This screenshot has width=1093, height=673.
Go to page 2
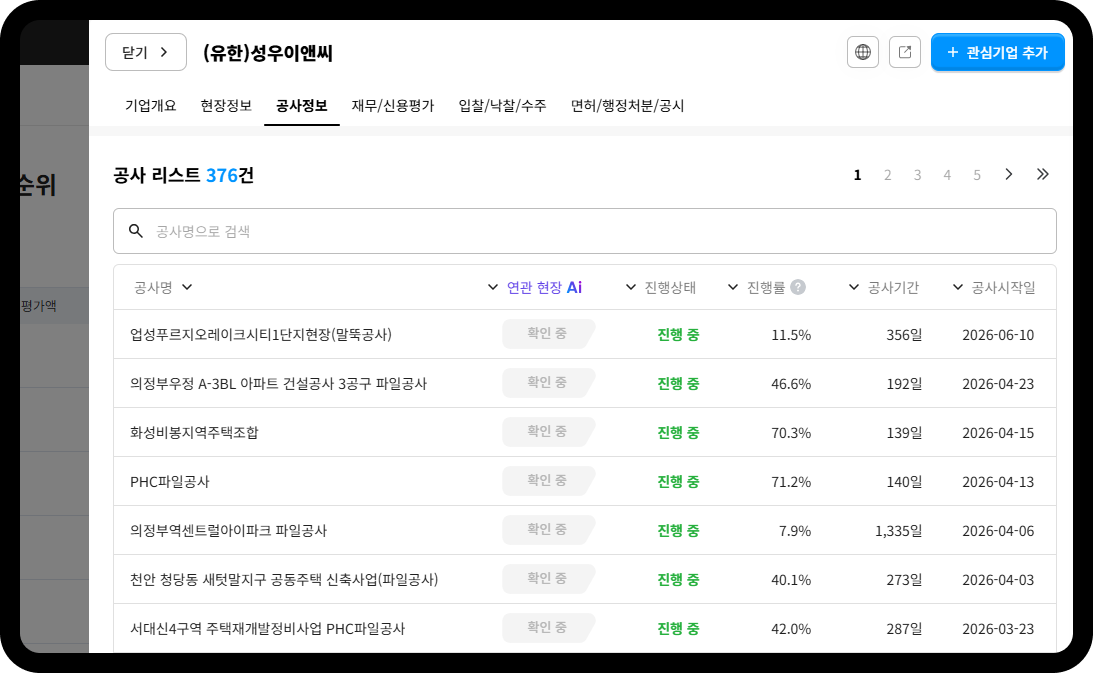[887, 175]
